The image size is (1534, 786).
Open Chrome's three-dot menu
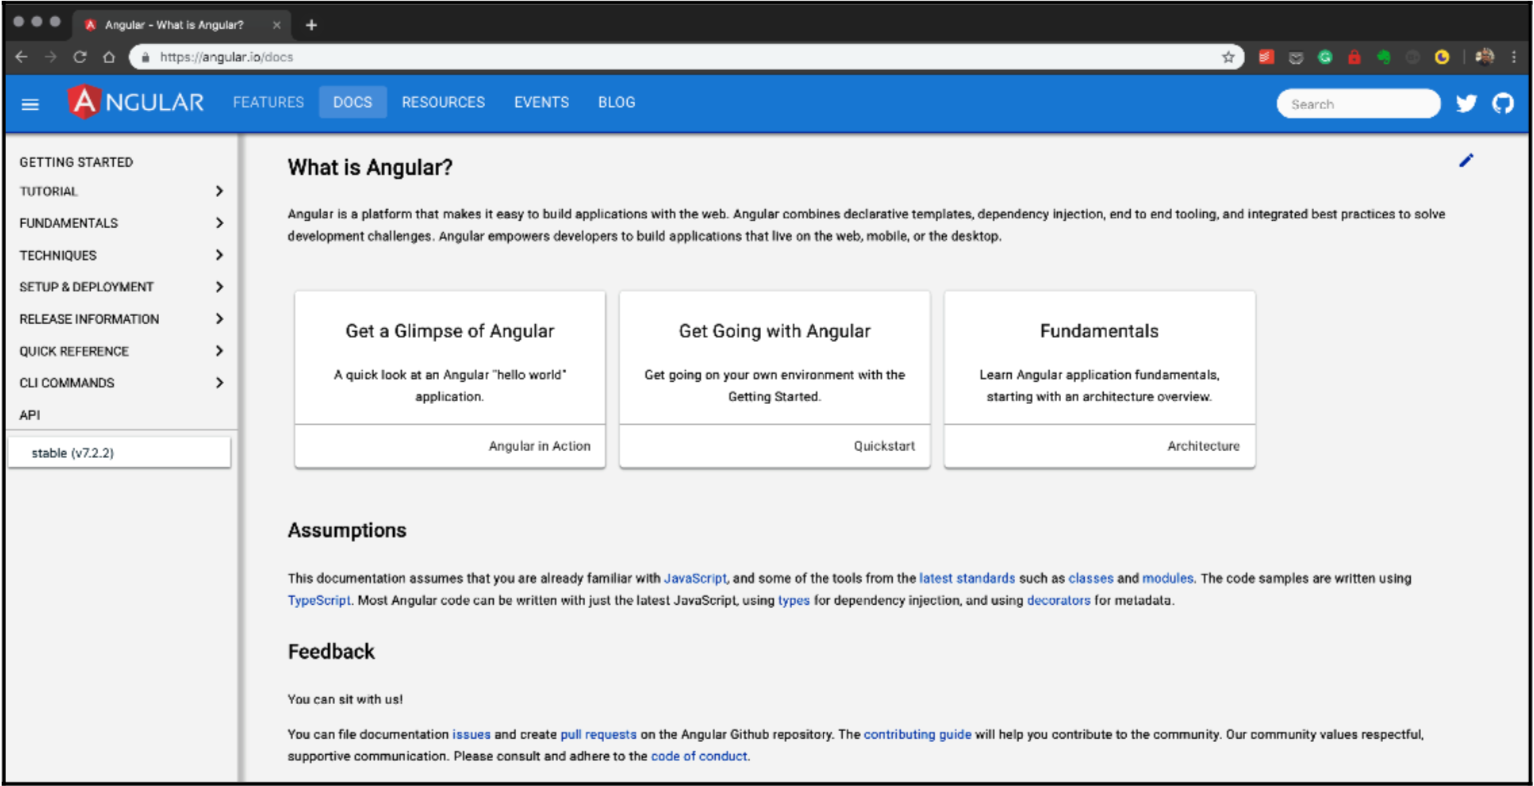tap(1515, 57)
